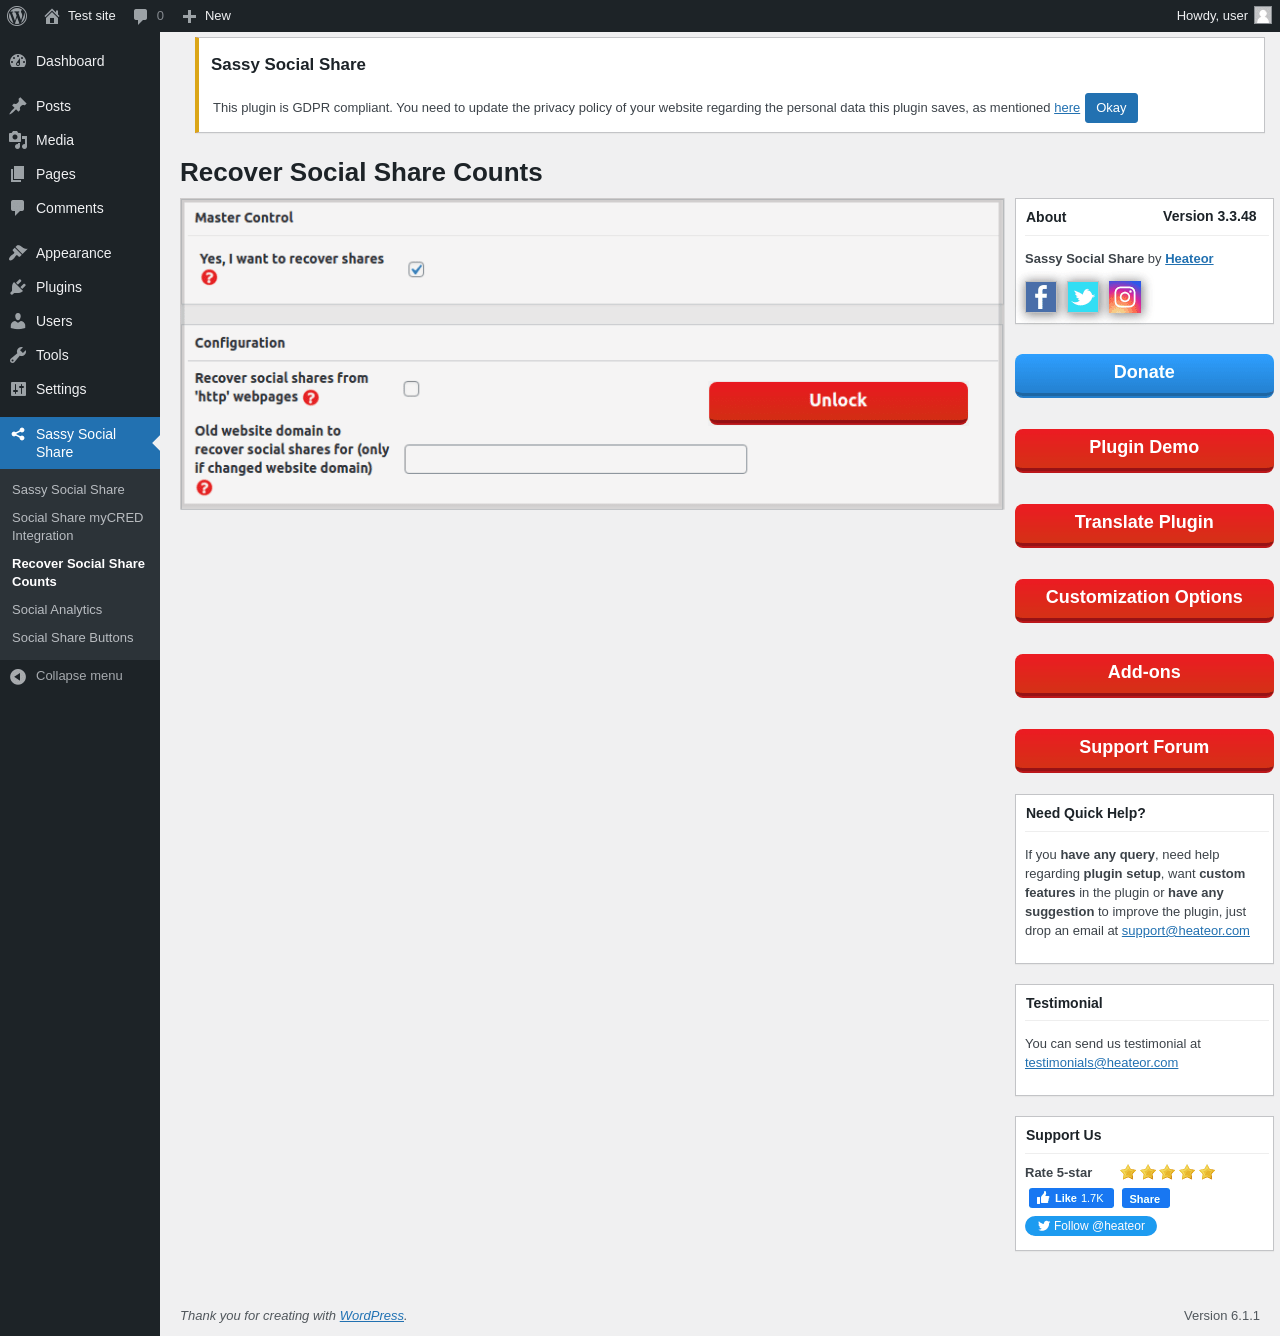Email testimonials@heateor.com link
1280x1336 pixels.
click(x=1101, y=1063)
